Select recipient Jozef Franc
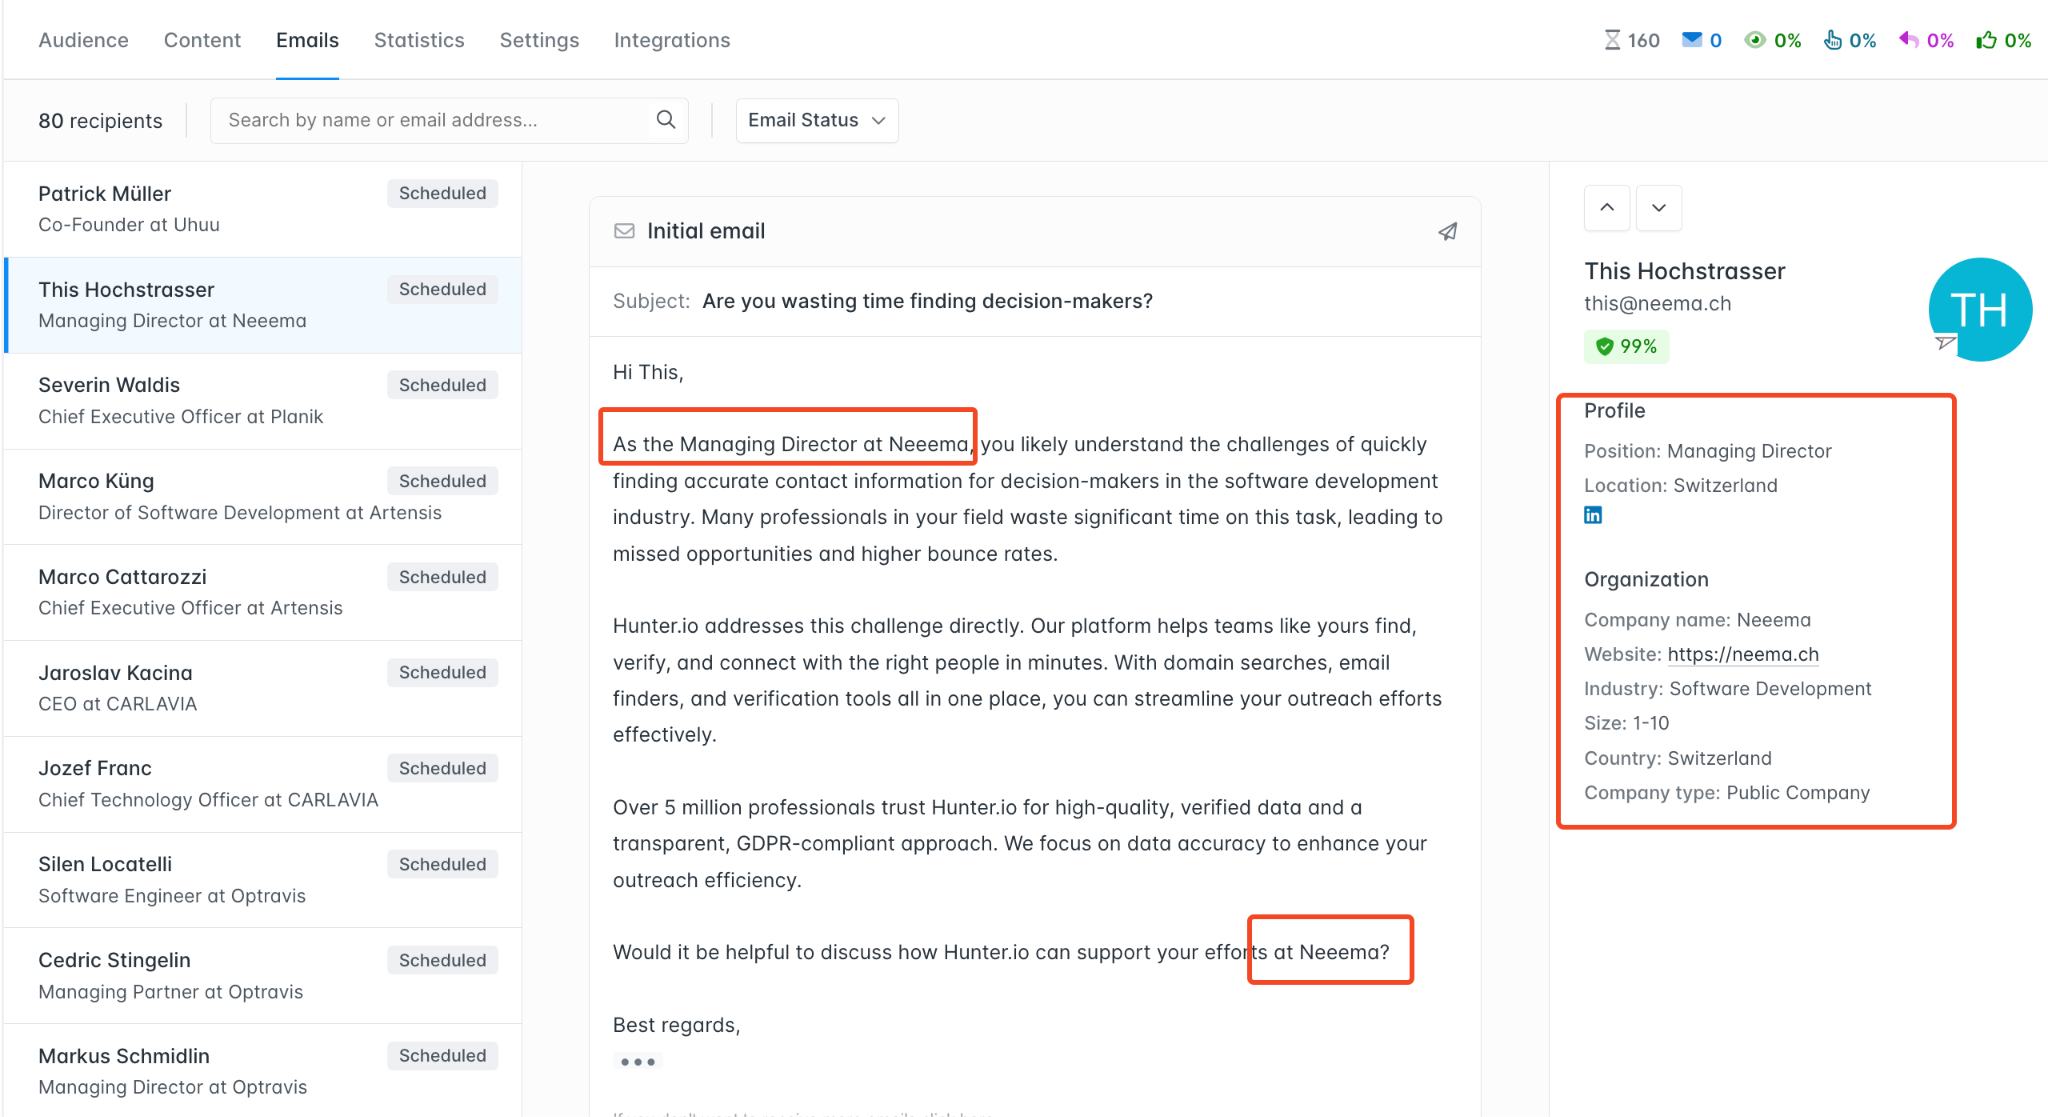Screen dimensions: 2048x1117 pos(263,784)
